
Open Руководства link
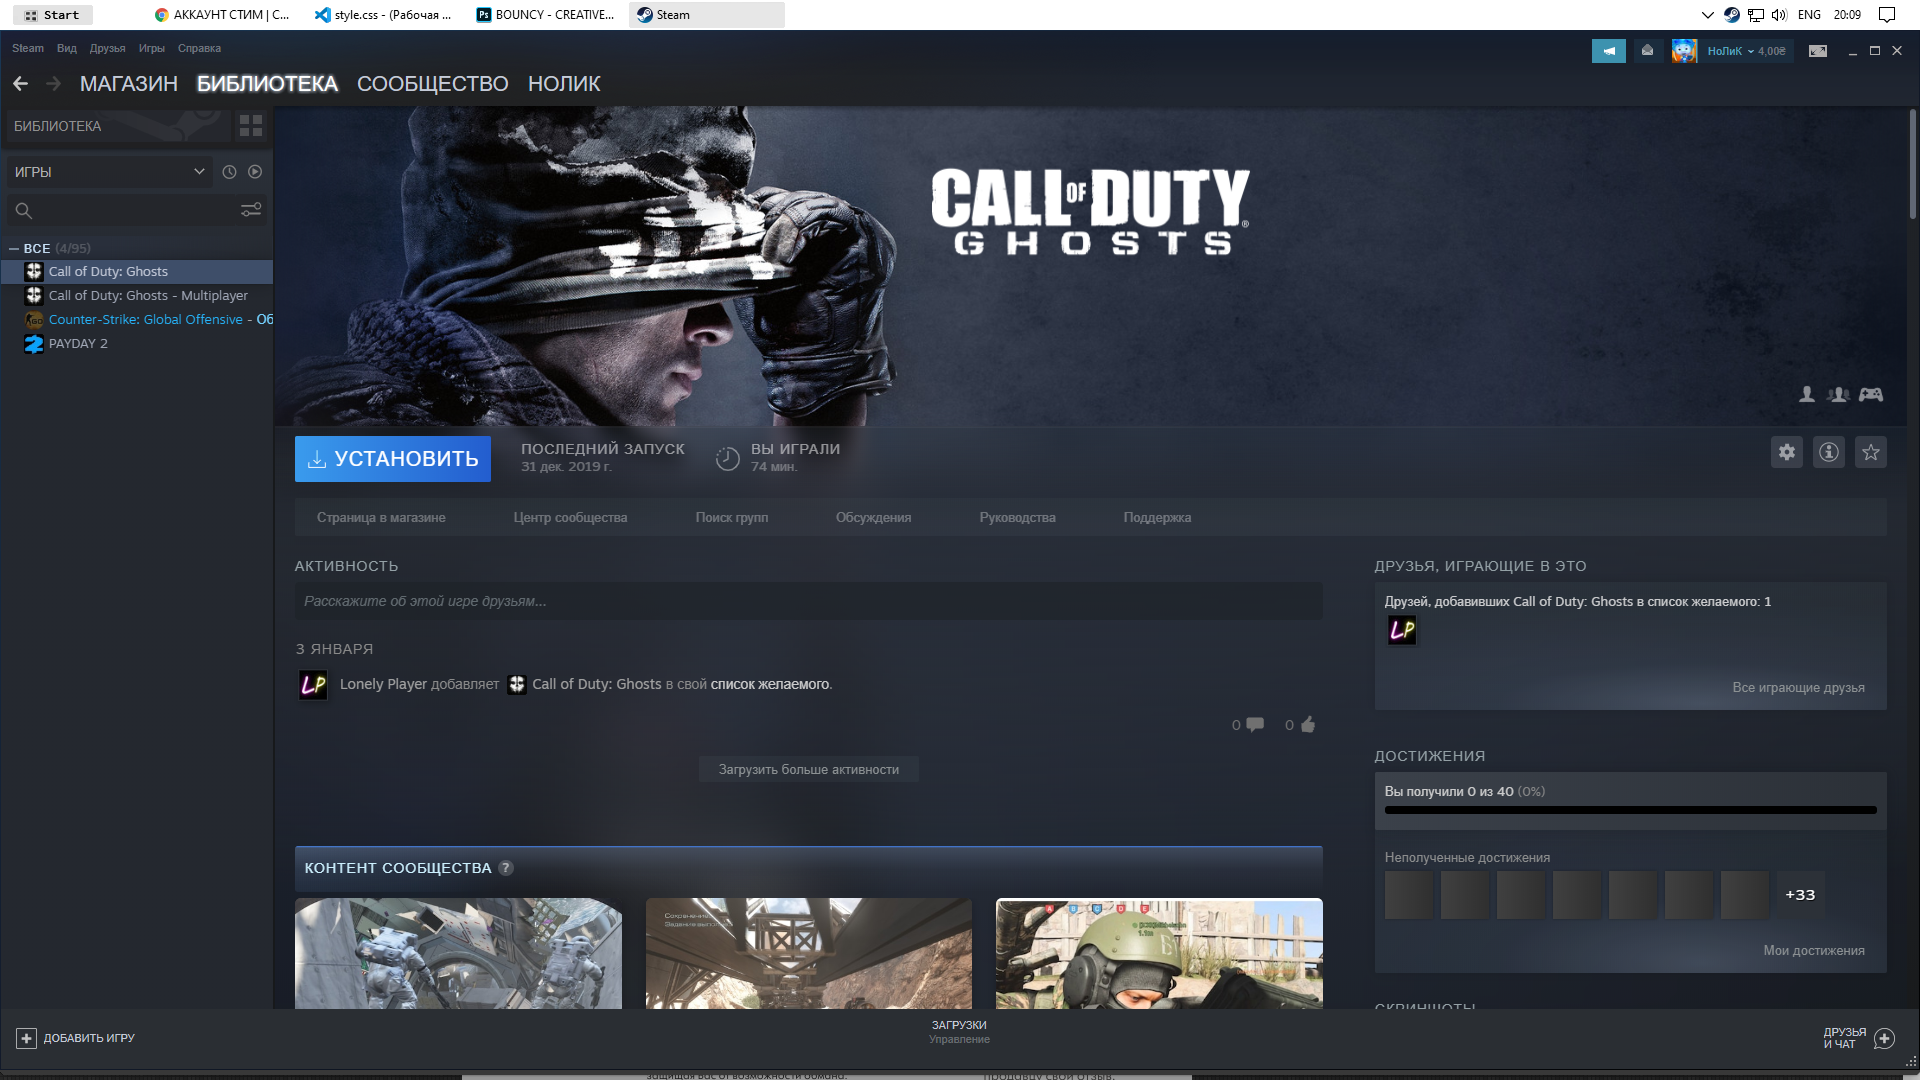[1017, 518]
